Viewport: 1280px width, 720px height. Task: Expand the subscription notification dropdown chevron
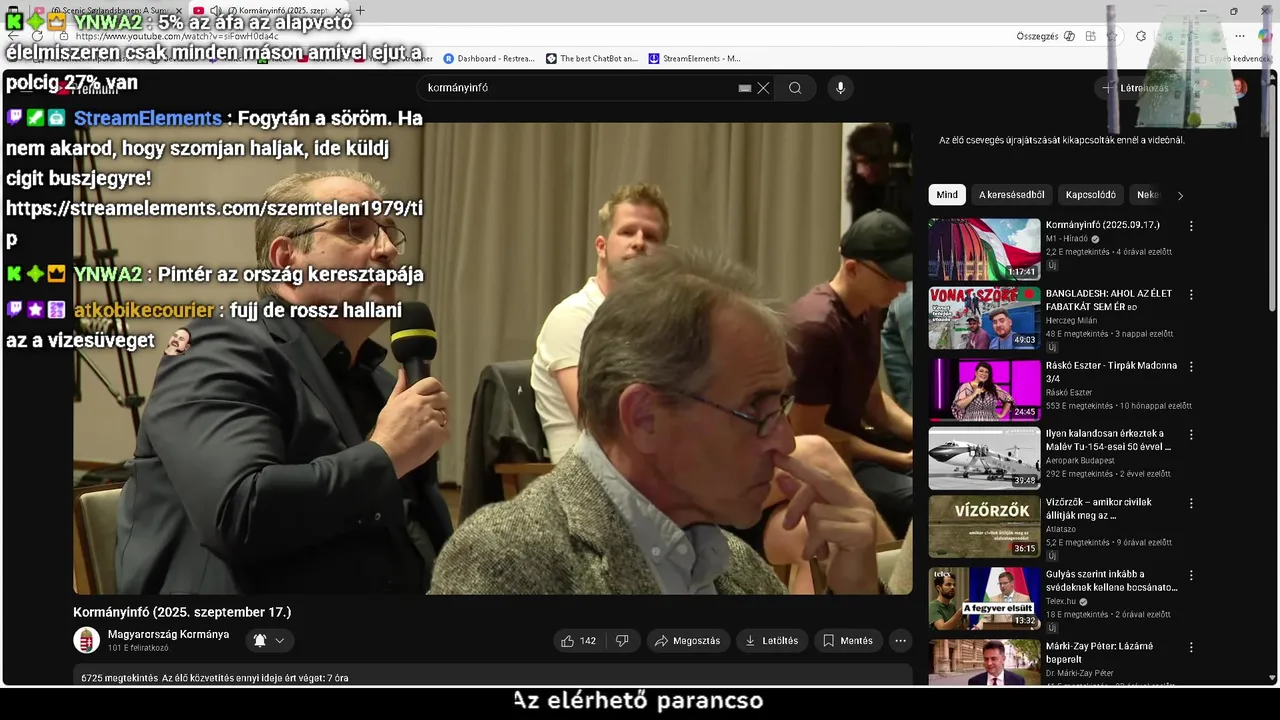click(280, 641)
